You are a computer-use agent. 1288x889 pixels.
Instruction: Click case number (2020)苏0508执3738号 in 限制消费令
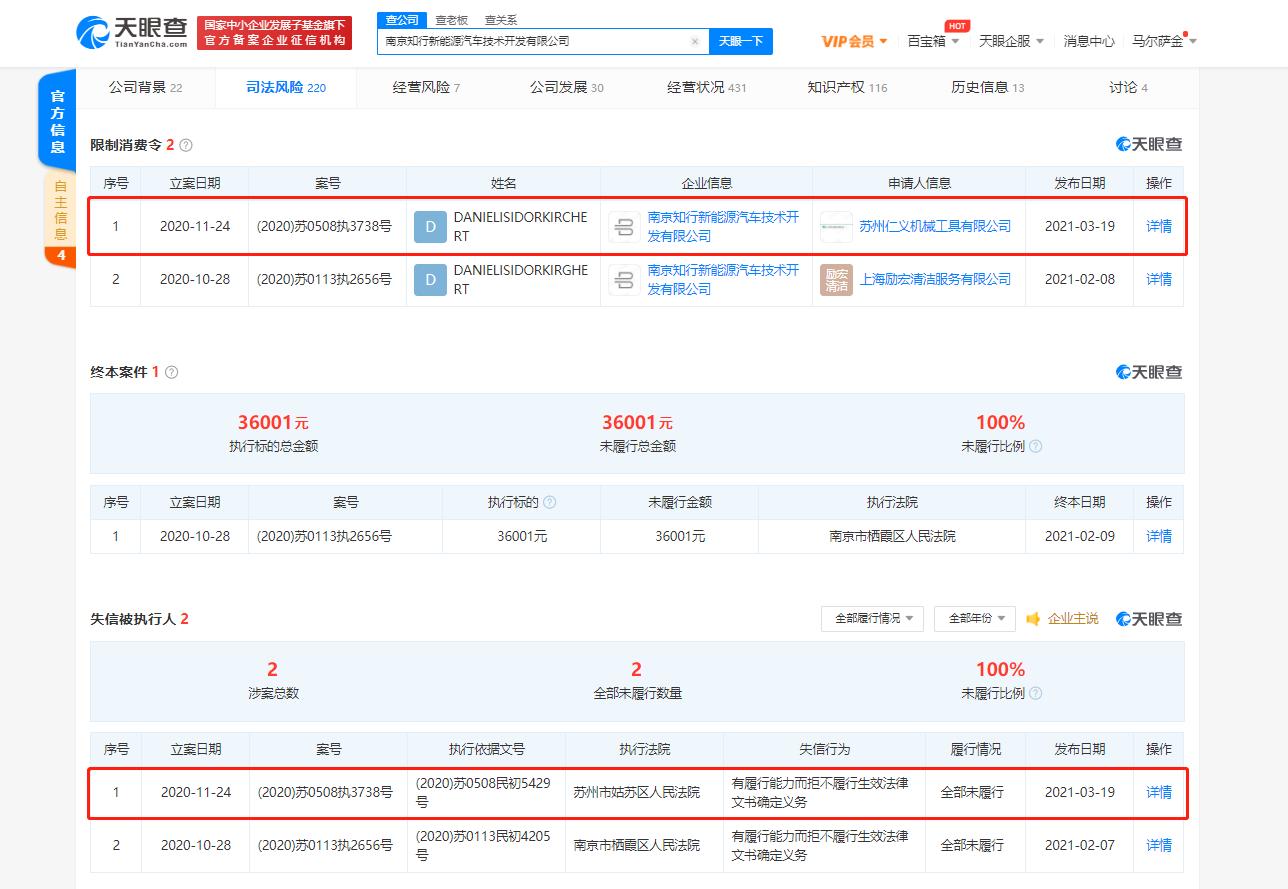click(x=324, y=227)
